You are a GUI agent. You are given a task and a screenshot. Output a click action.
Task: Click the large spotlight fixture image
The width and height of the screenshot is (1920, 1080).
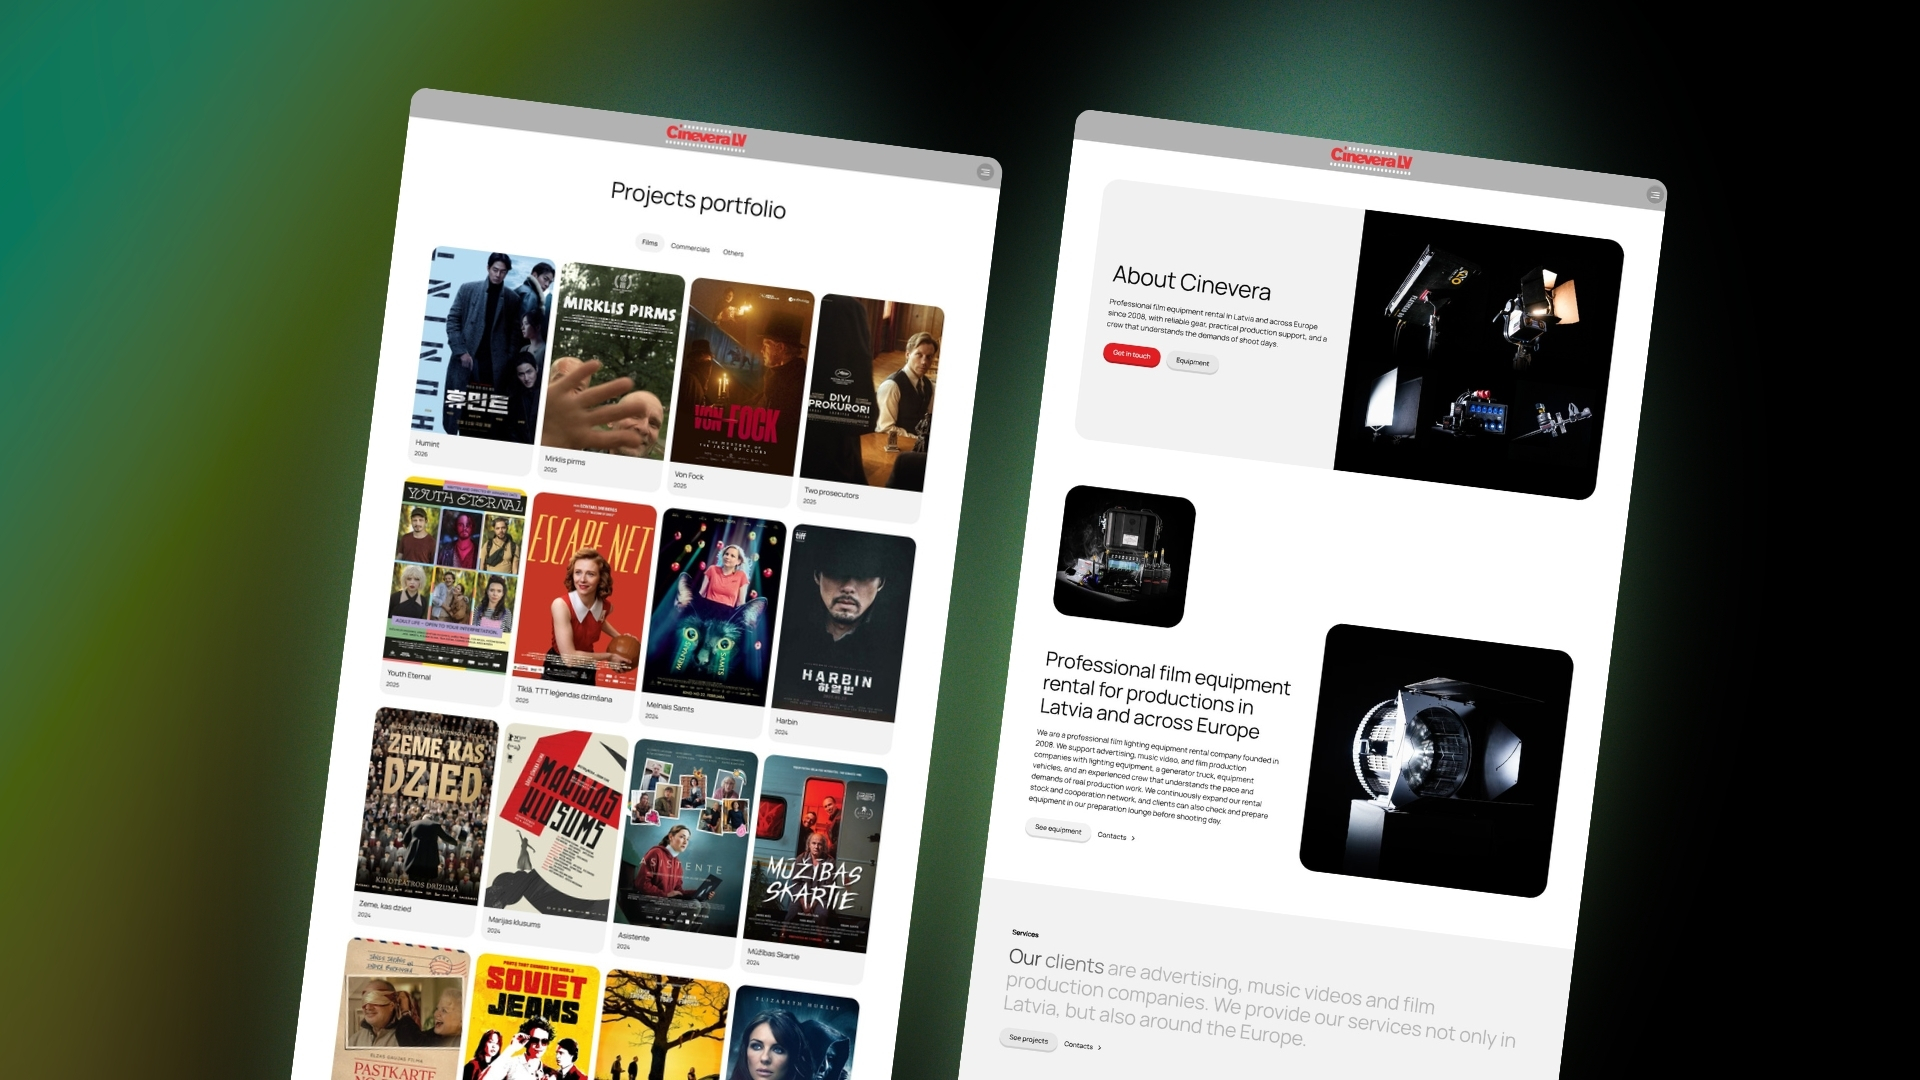(1437, 760)
